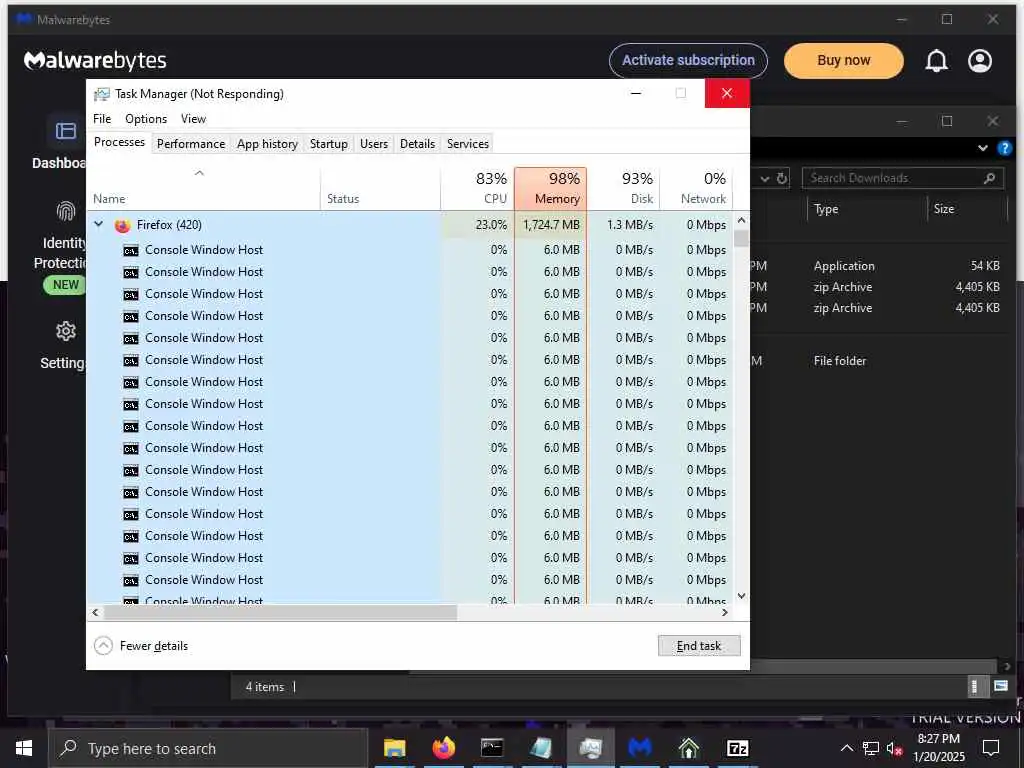The image size is (1024, 768).
Task: Click the magnifier icon in Search Downloads
Action: point(989,178)
